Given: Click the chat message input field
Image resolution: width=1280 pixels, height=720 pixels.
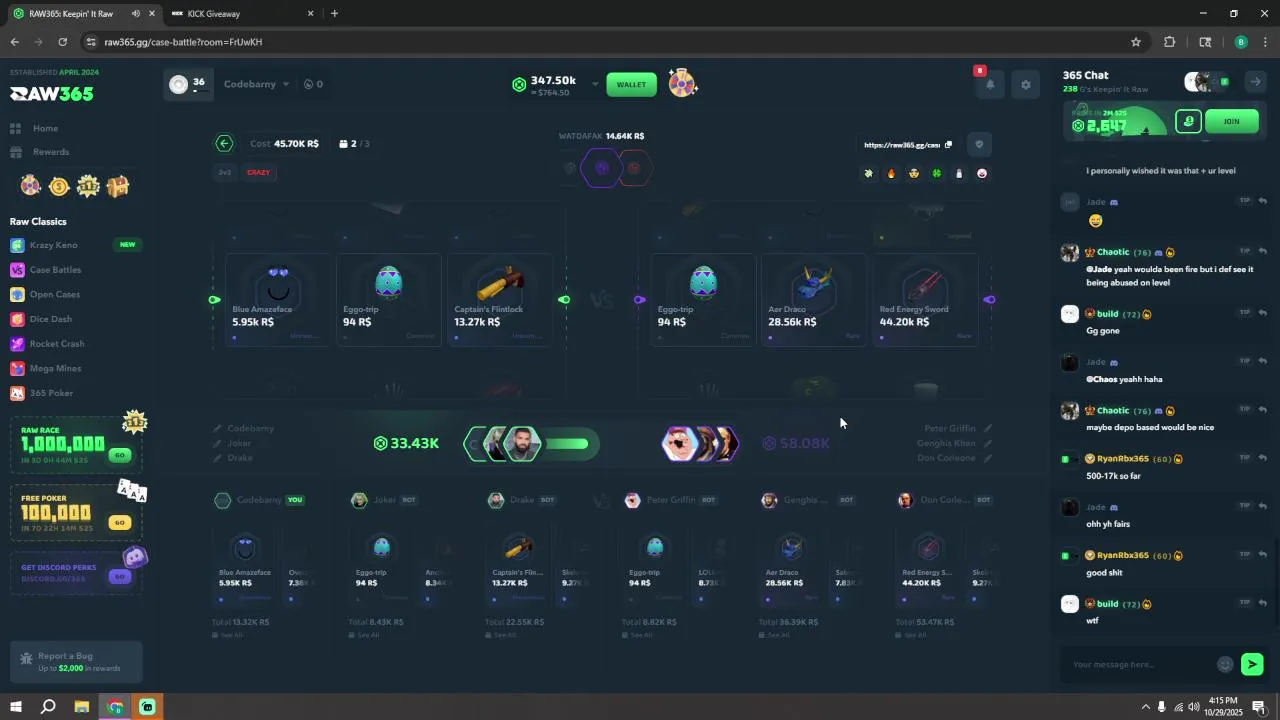Looking at the screenshot, I should click(x=1138, y=664).
